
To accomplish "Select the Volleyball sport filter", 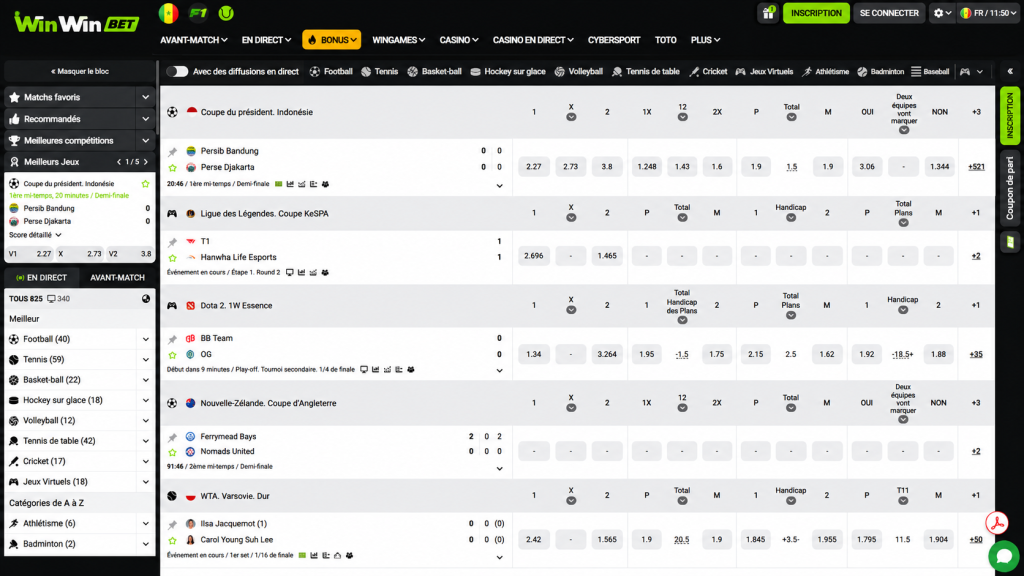I will pyautogui.click(x=579, y=72).
